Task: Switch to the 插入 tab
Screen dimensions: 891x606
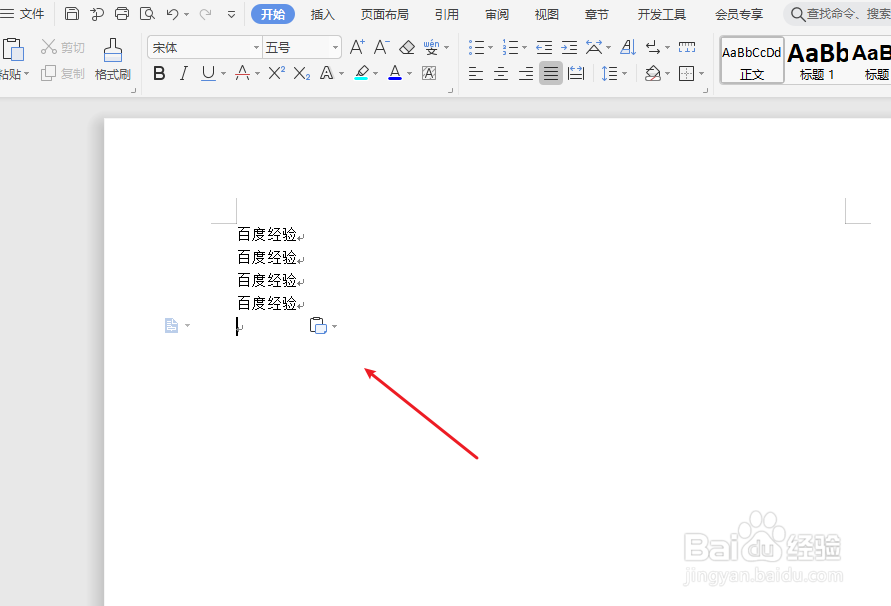Action: point(322,14)
